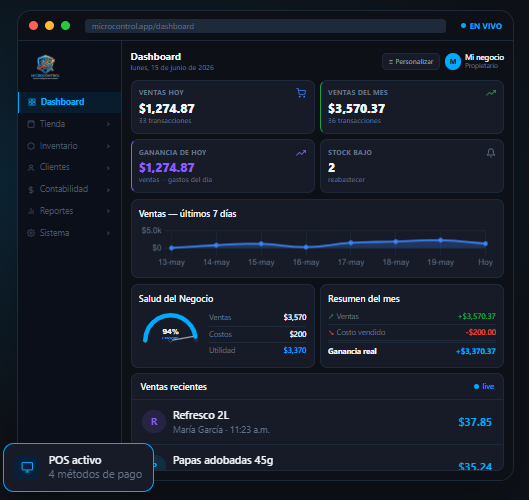529x500 pixels.
Task: Click the Reportes bar chart icon
Action: (x=31, y=211)
